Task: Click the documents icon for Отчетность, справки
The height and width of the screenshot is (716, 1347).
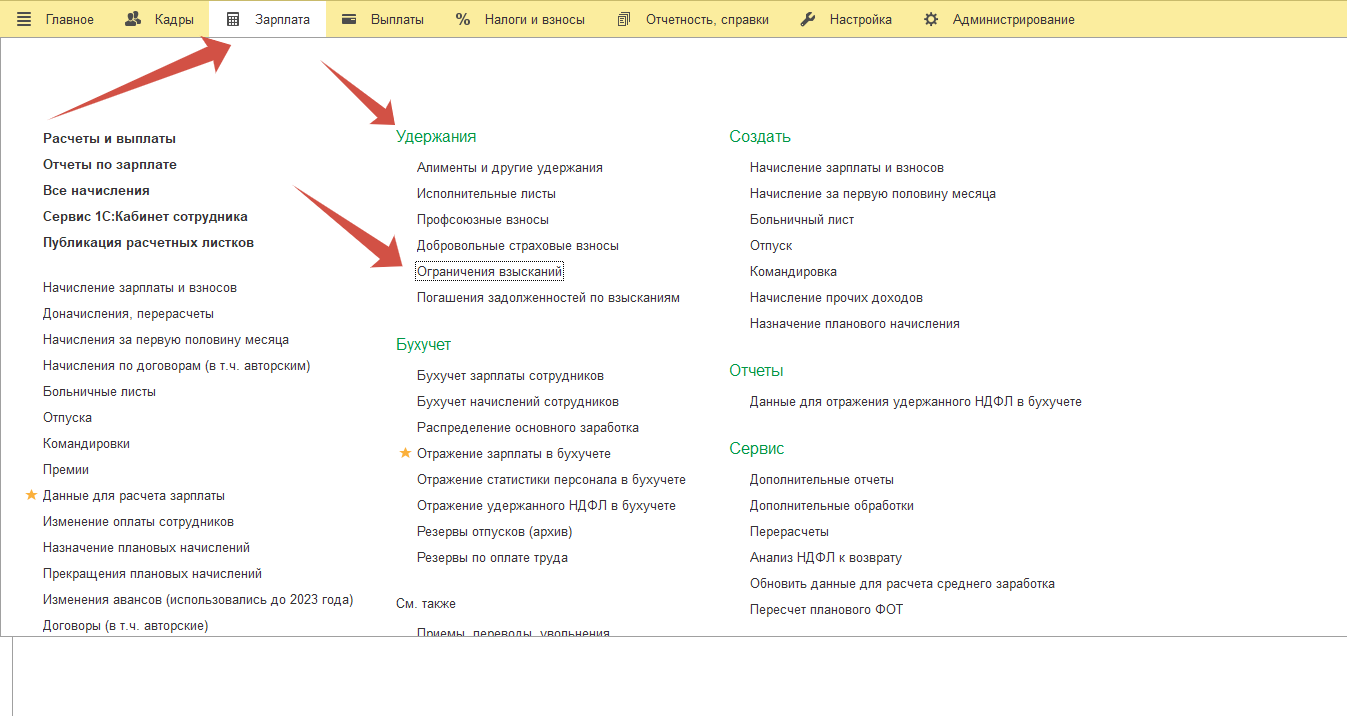Action: [x=624, y=19]
